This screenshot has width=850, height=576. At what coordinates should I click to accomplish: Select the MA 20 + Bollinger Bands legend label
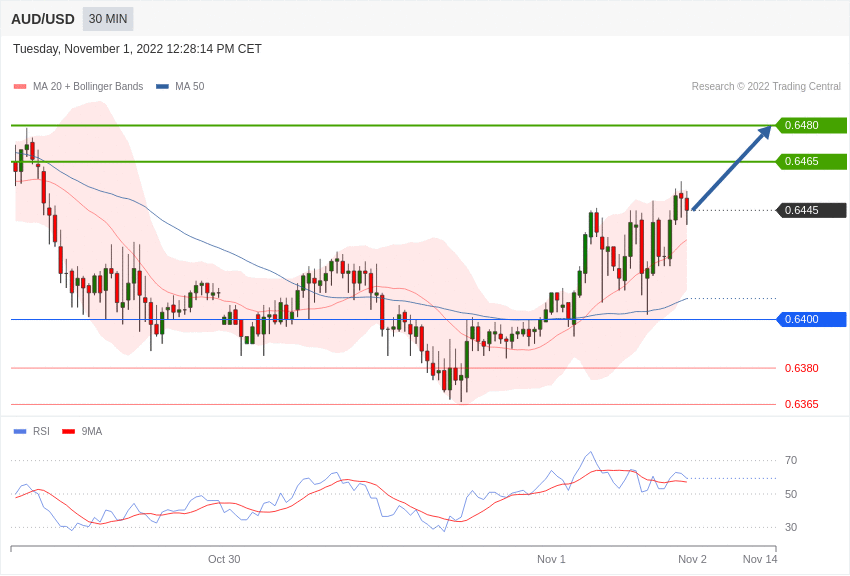click(88, 87)
